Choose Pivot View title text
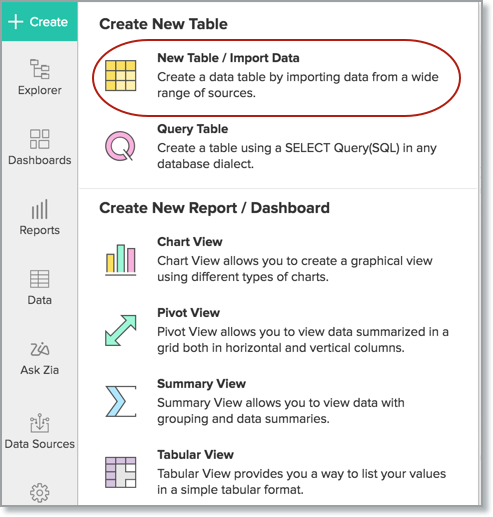This screenshot has width=493, height=517. coord(188,313)
